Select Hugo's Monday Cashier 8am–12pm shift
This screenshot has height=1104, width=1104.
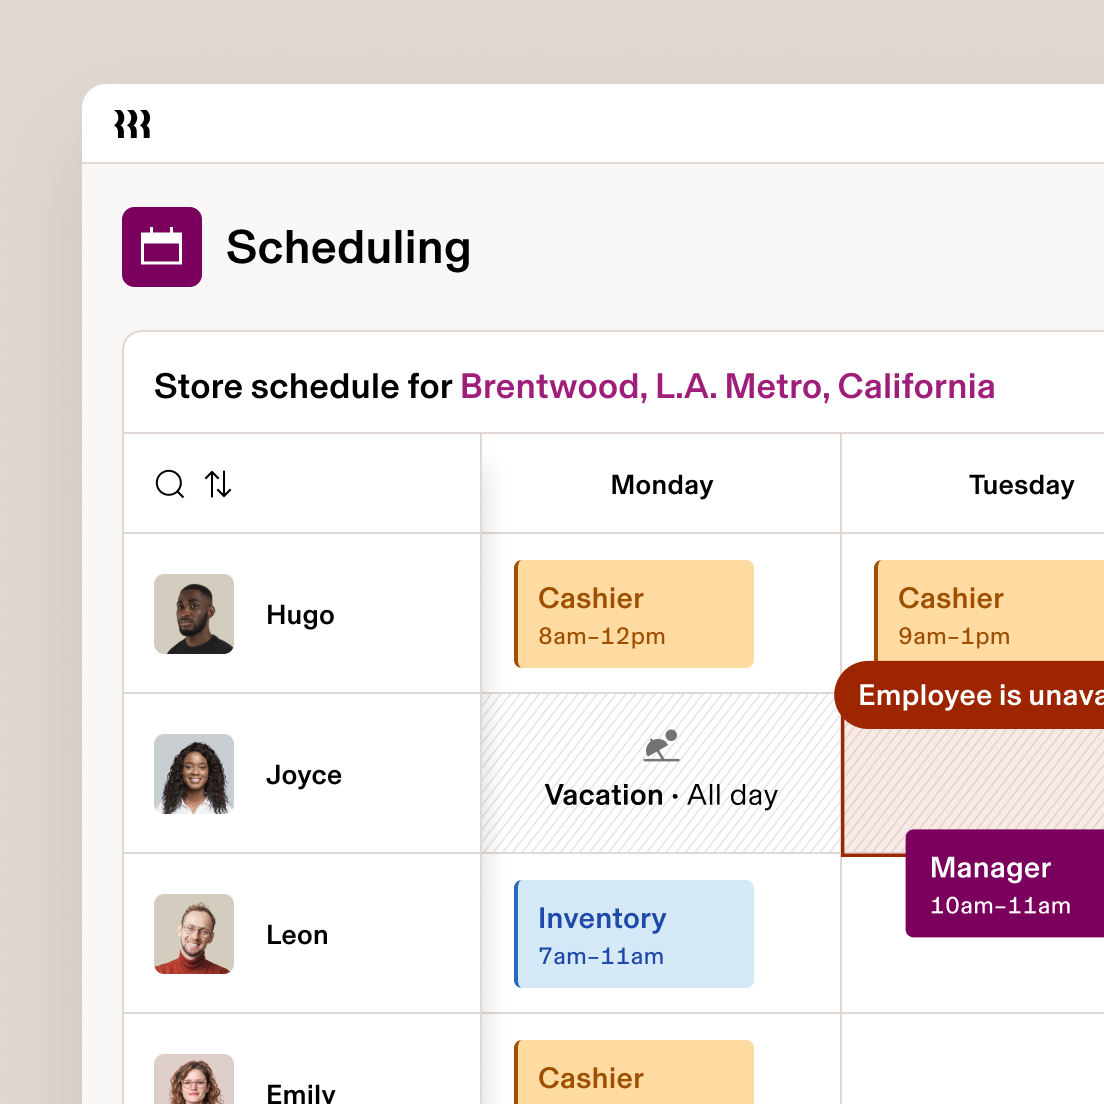coord(634,613)
